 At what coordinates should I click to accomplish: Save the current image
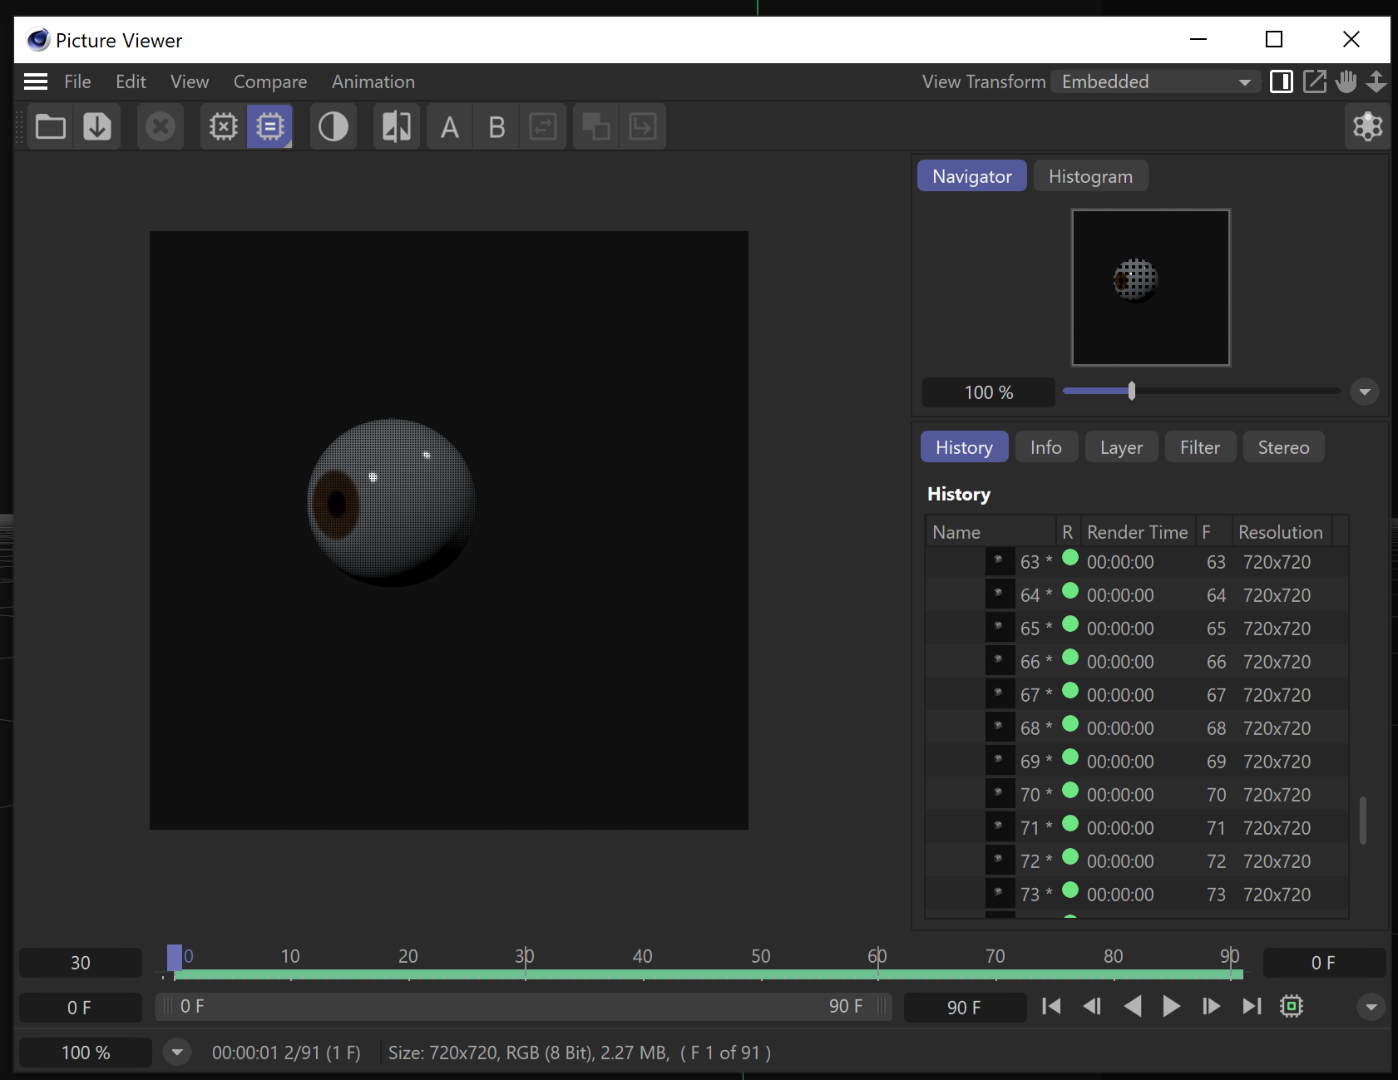click(97, 126)
